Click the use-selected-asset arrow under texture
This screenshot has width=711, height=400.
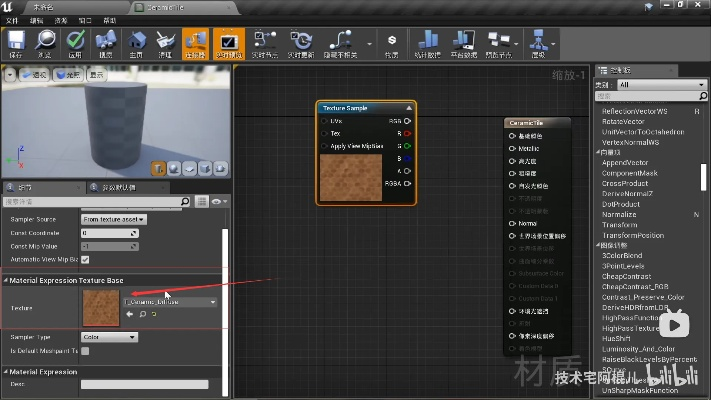click(x=129, y=314)
